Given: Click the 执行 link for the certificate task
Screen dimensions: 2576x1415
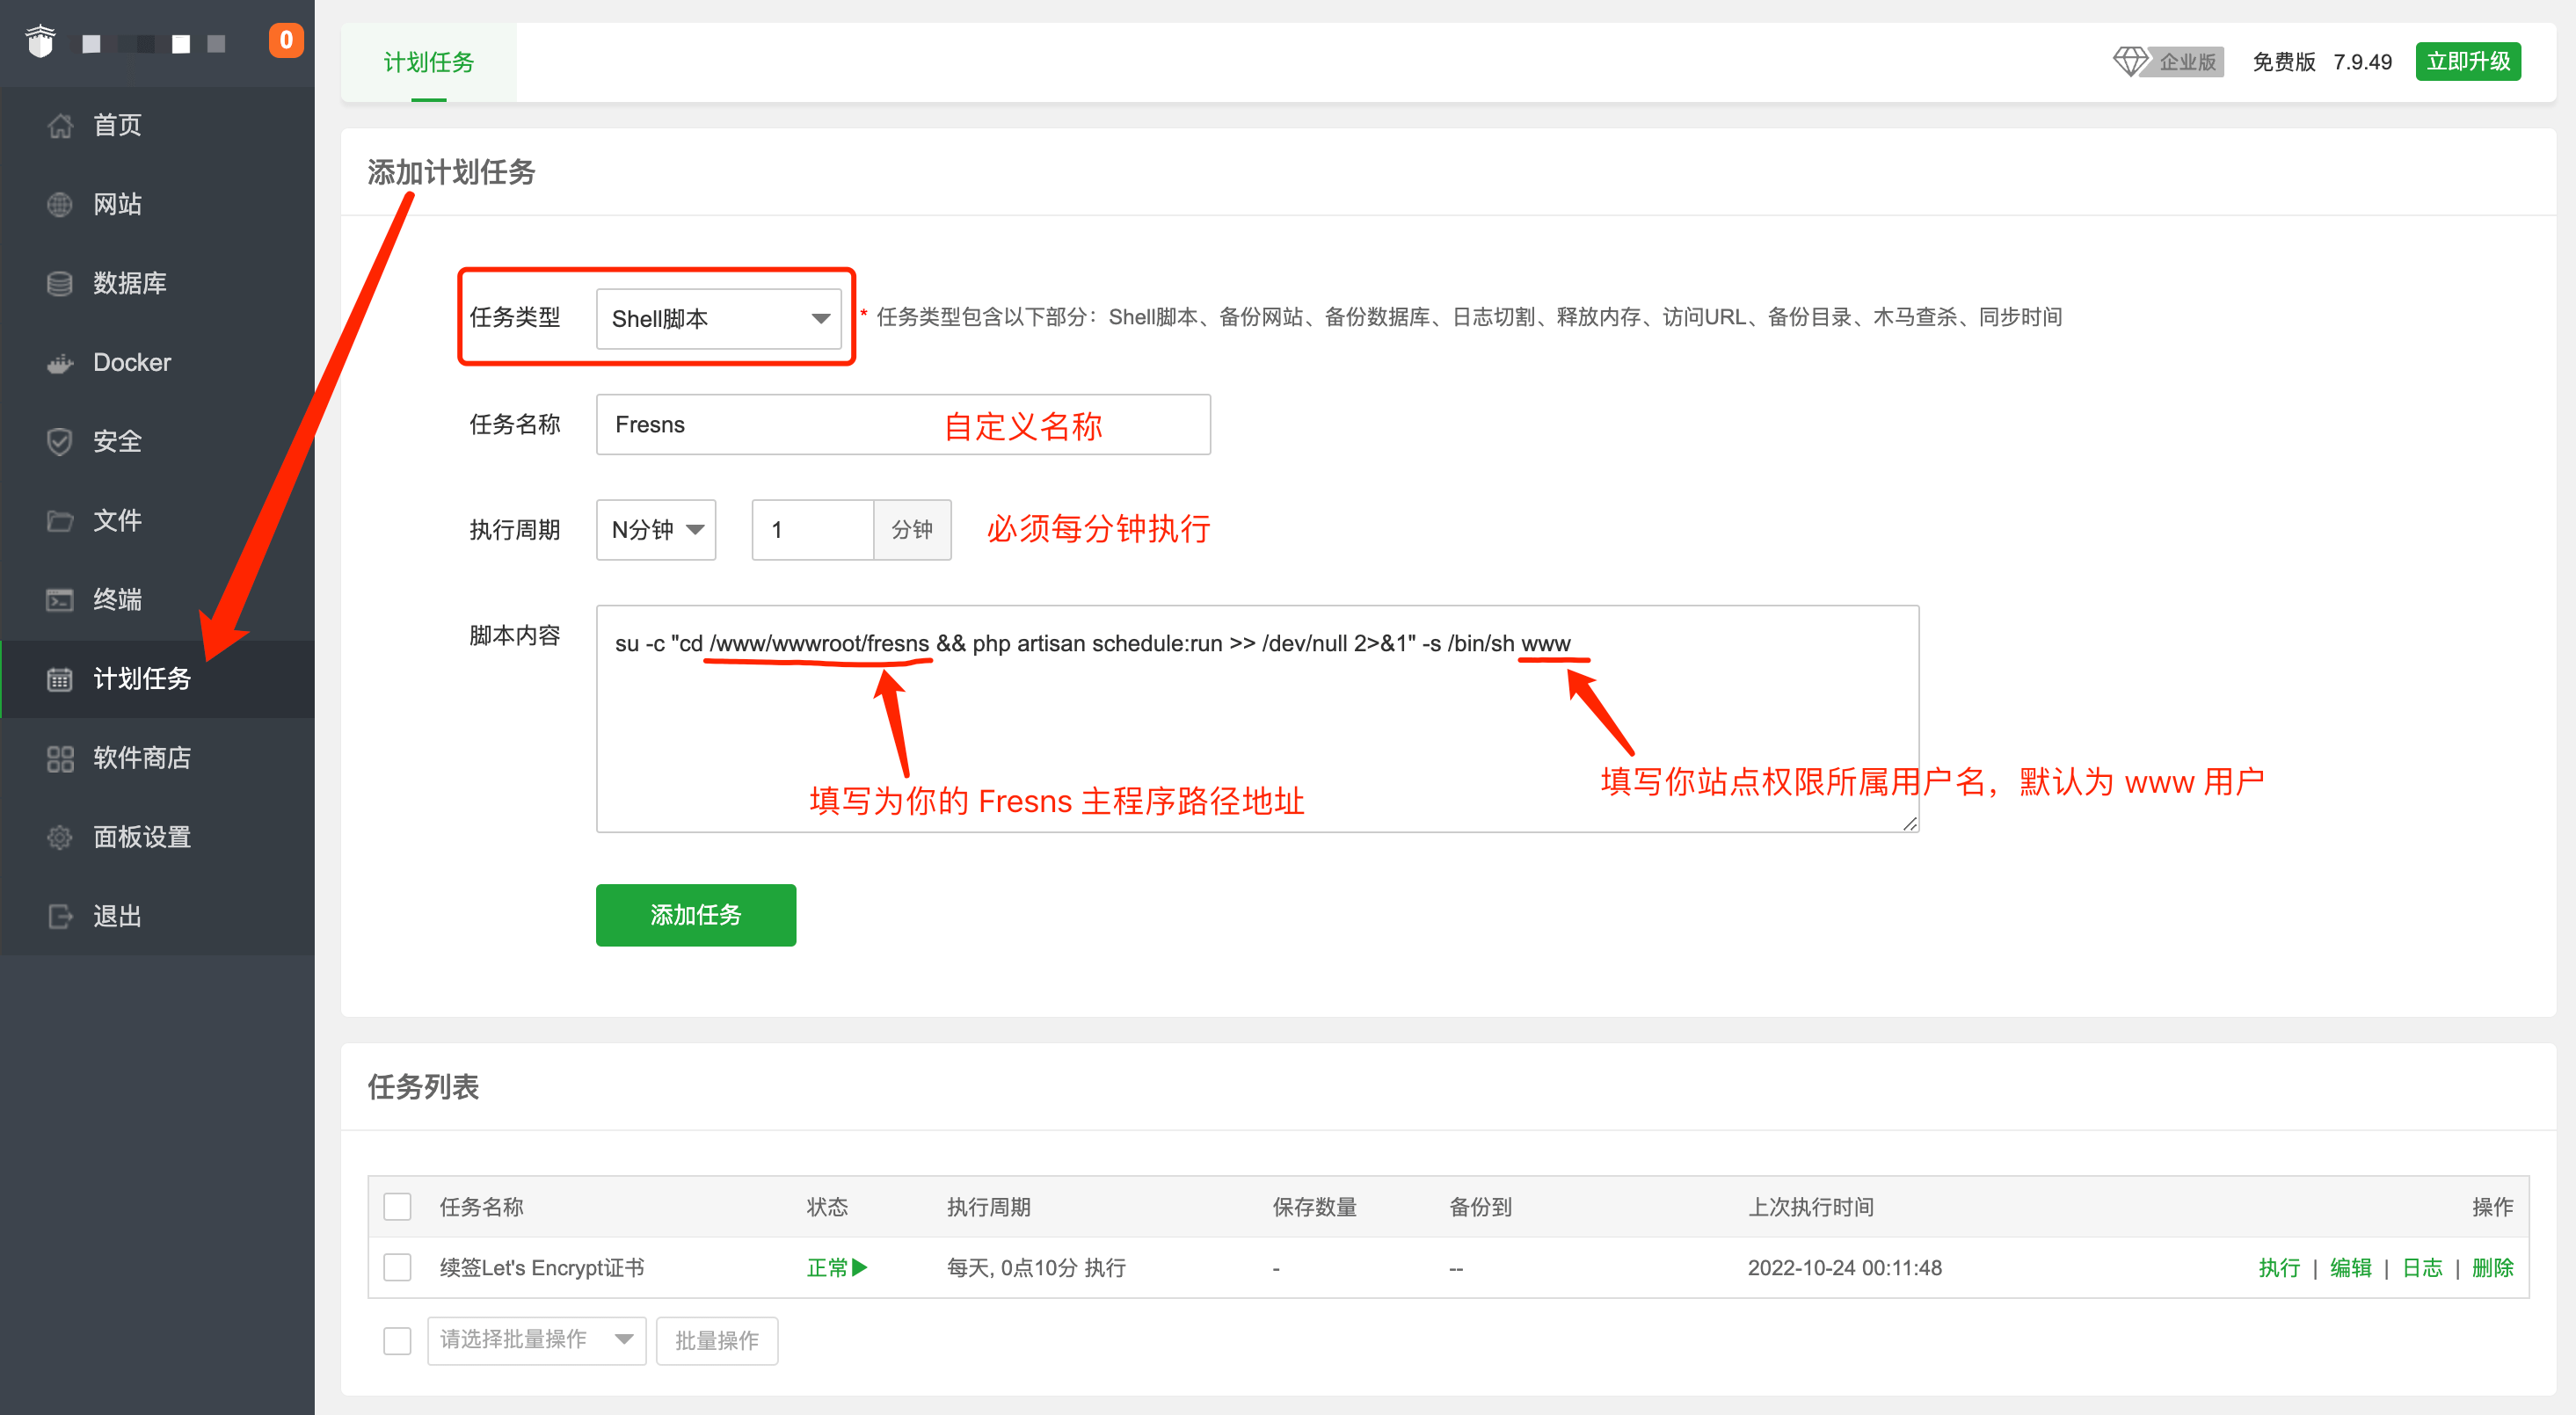Looking at the screenshot, I should pyautogui.click(x=2279, y=1267).
